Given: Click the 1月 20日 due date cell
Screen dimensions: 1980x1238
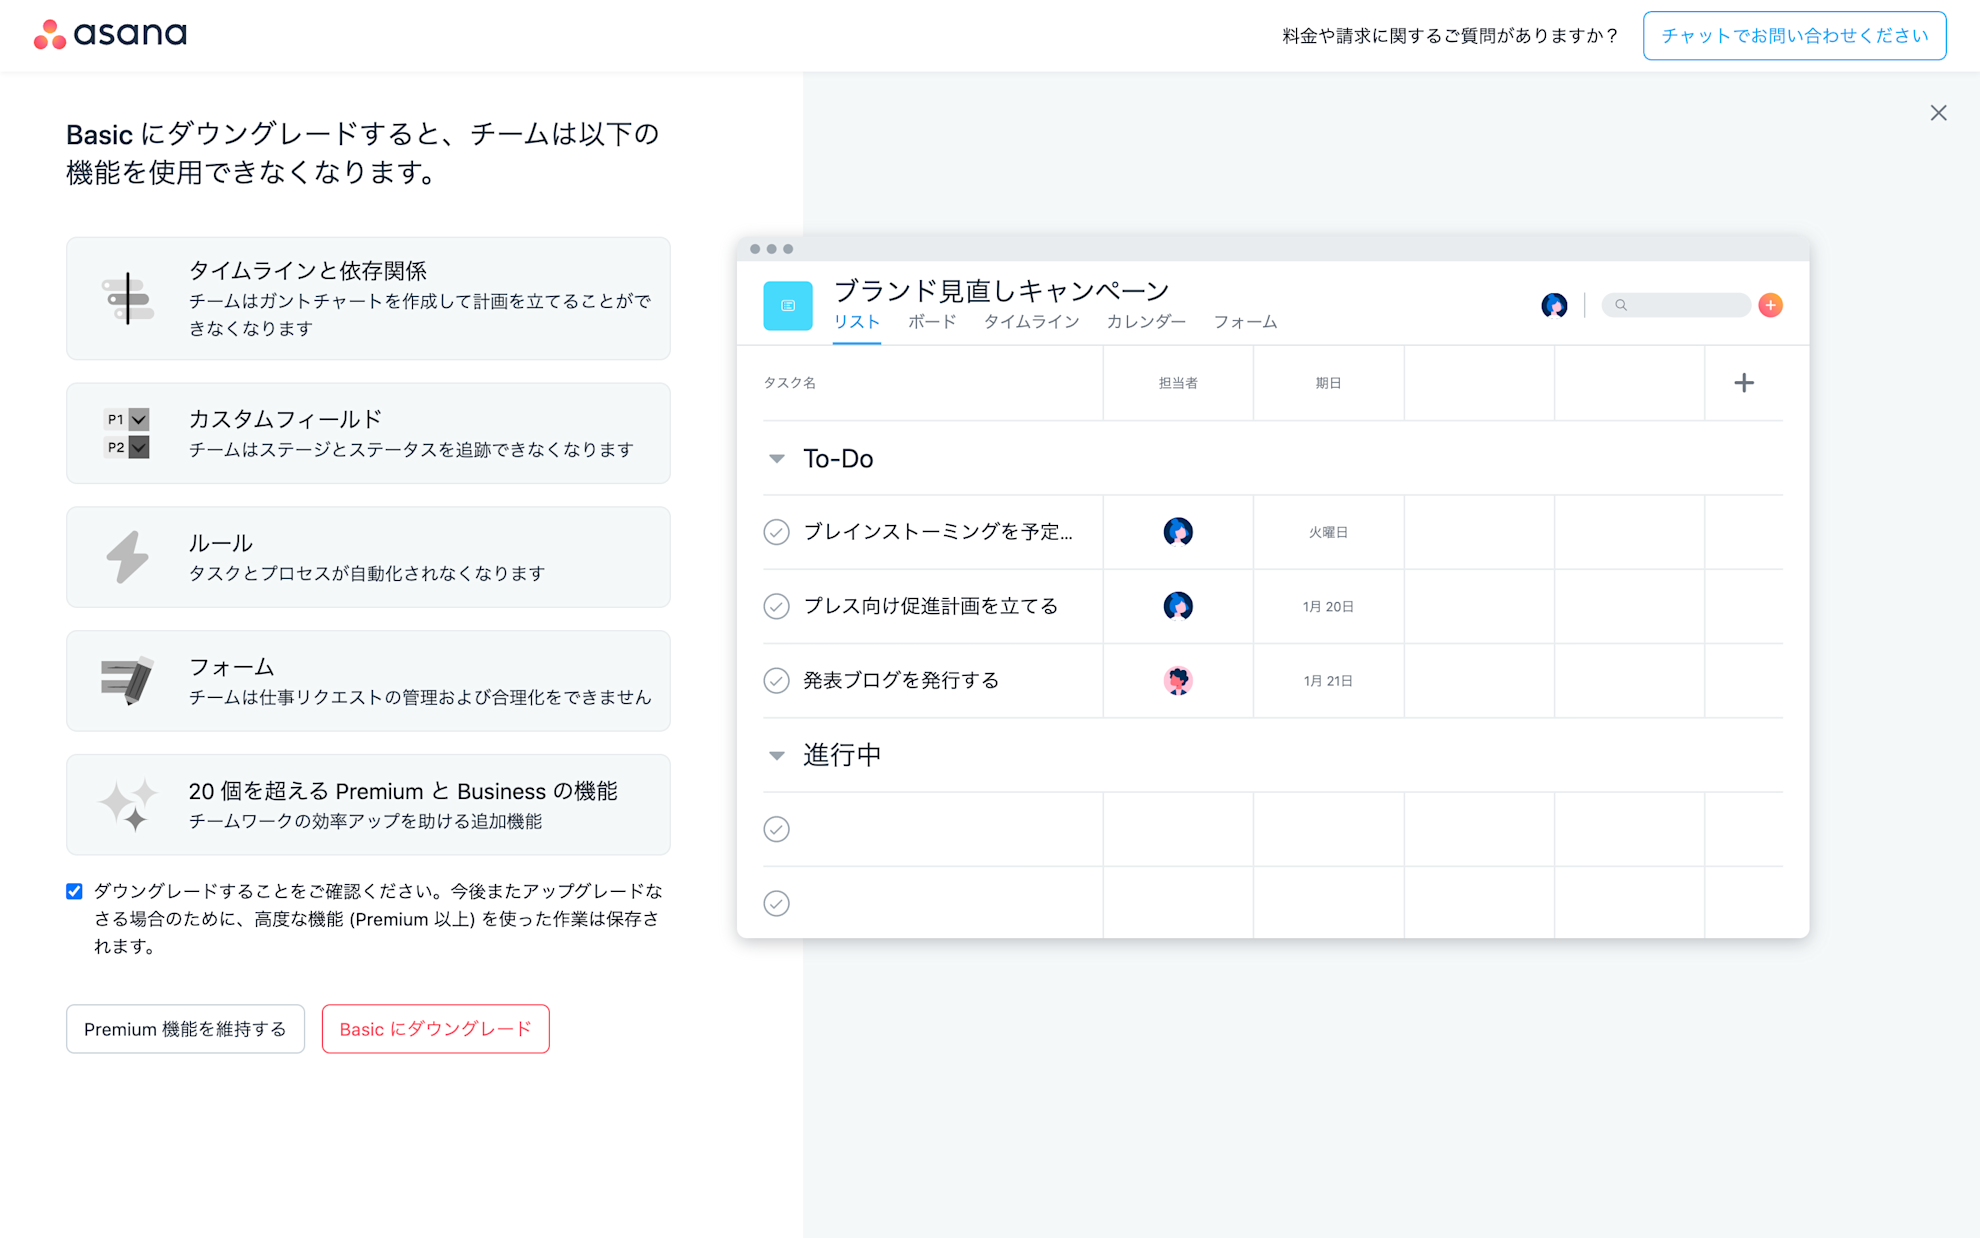Looking at the screenshot, I should [1328, 606].
